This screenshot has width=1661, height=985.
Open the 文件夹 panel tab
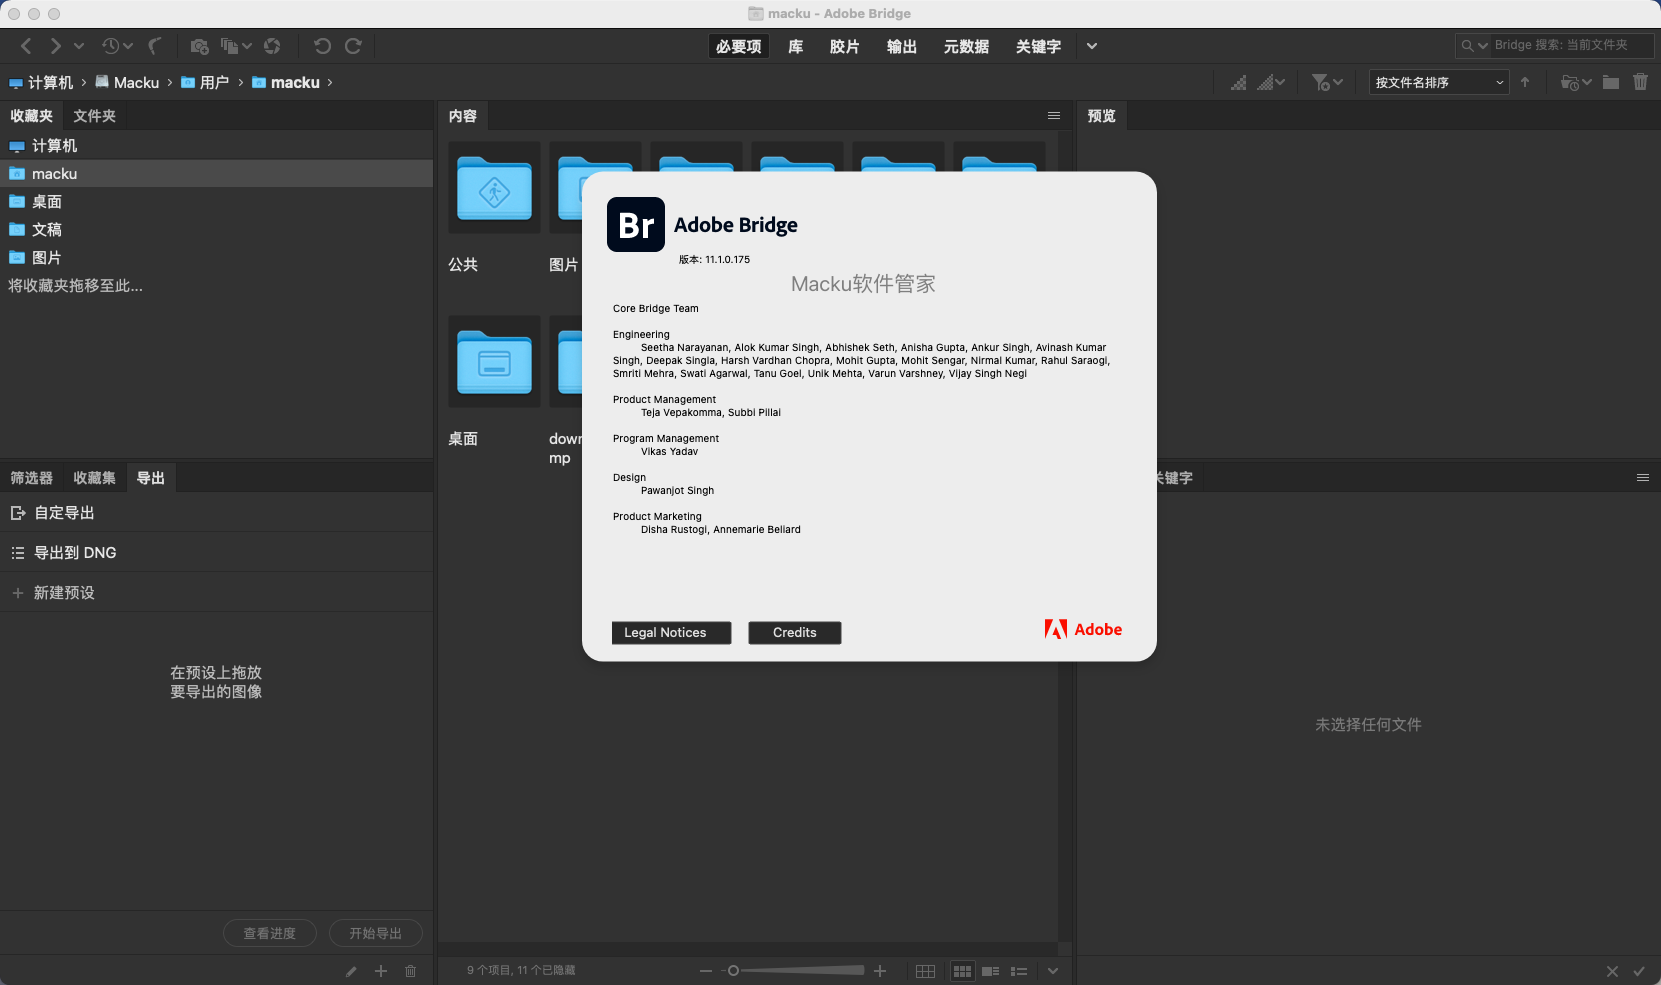coord(94,116)
